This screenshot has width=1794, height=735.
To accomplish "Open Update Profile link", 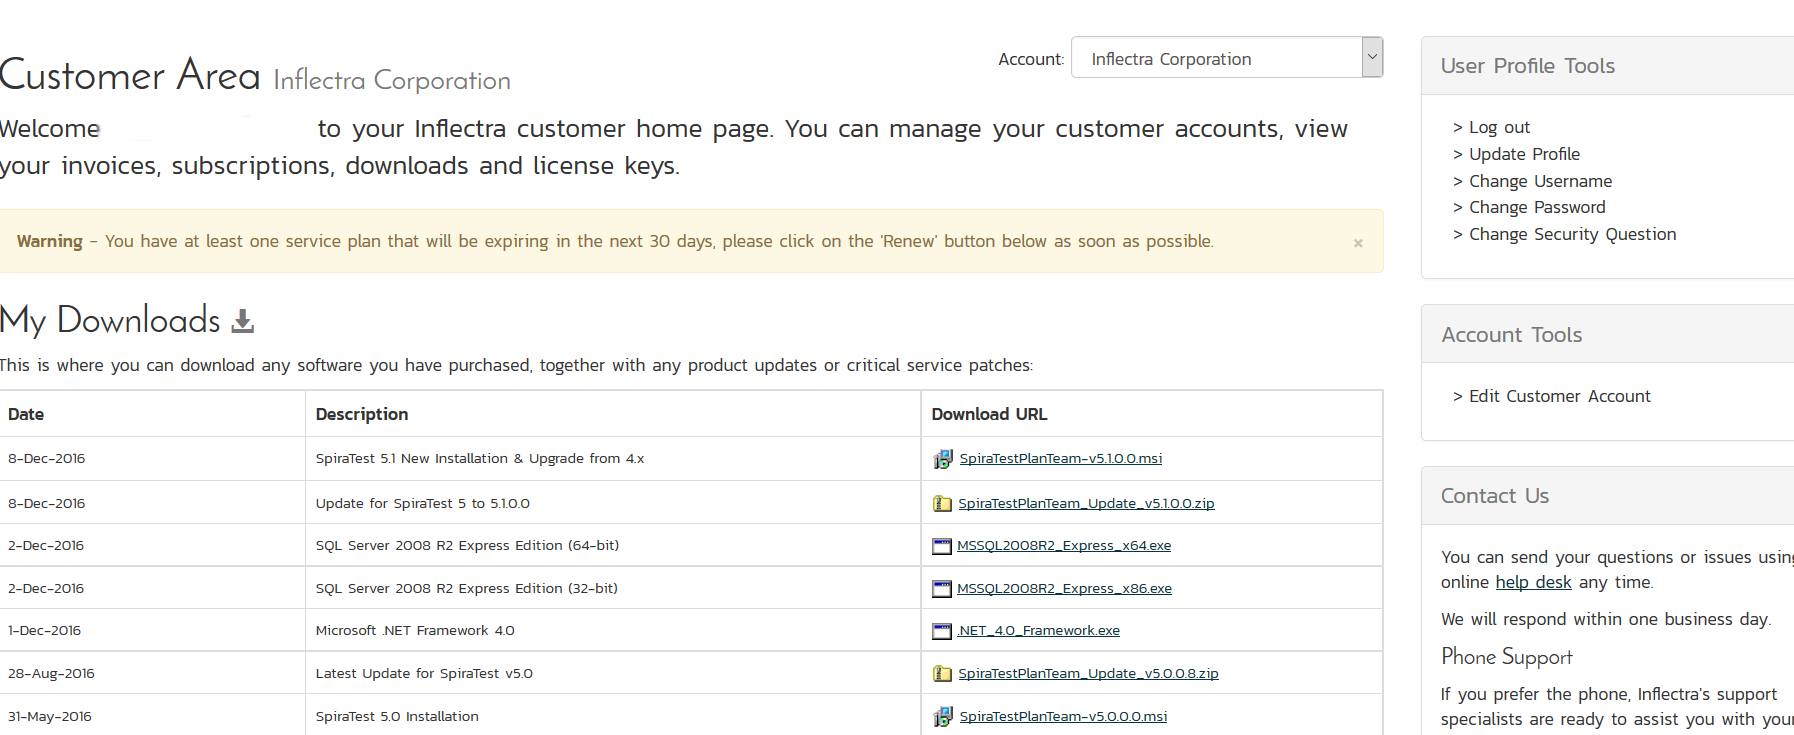I will (x=1524, y=154).
